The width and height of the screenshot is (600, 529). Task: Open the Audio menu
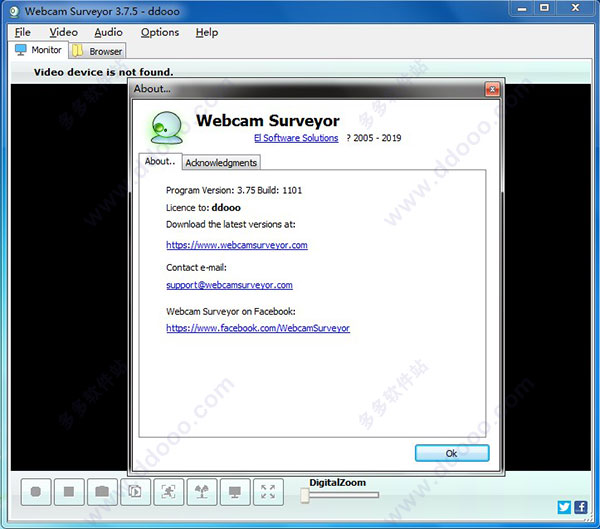coord(109,33)
